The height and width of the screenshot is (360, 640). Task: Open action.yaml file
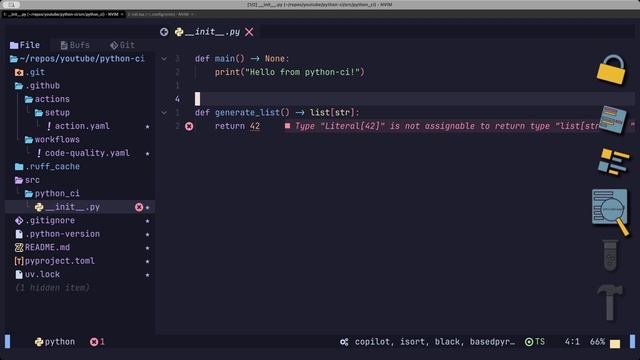click(78, 126)
